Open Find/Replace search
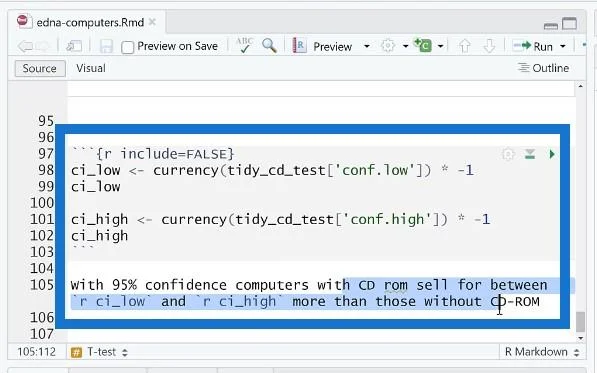Screen dimensions: 597x373 point(269,46)
